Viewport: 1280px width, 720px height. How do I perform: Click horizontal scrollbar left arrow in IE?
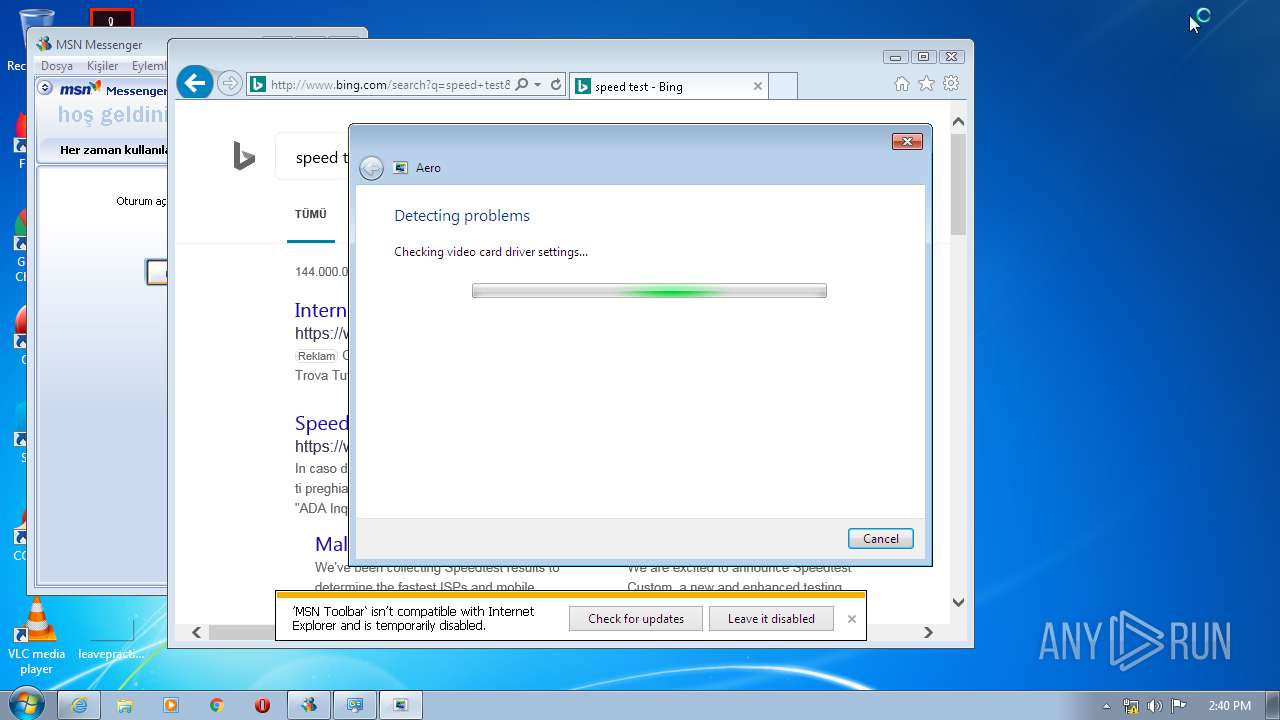click(x=196, y=632)
